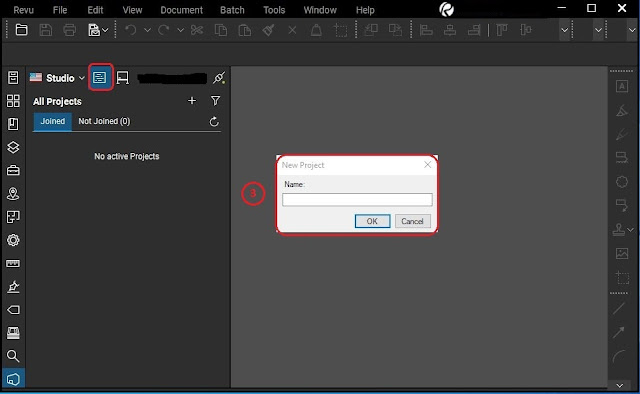Open the Thumbnails panel icon
640x394 pixels.
(13, 101)
